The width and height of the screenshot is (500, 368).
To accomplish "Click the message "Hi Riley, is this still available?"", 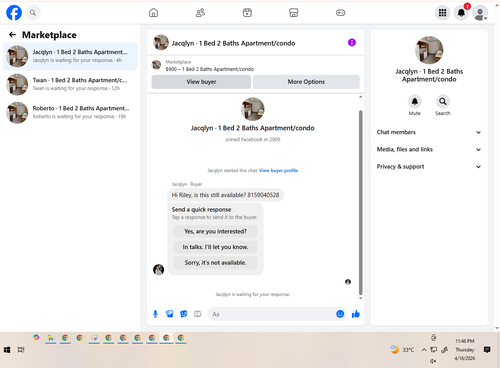I will coord(225,195).
